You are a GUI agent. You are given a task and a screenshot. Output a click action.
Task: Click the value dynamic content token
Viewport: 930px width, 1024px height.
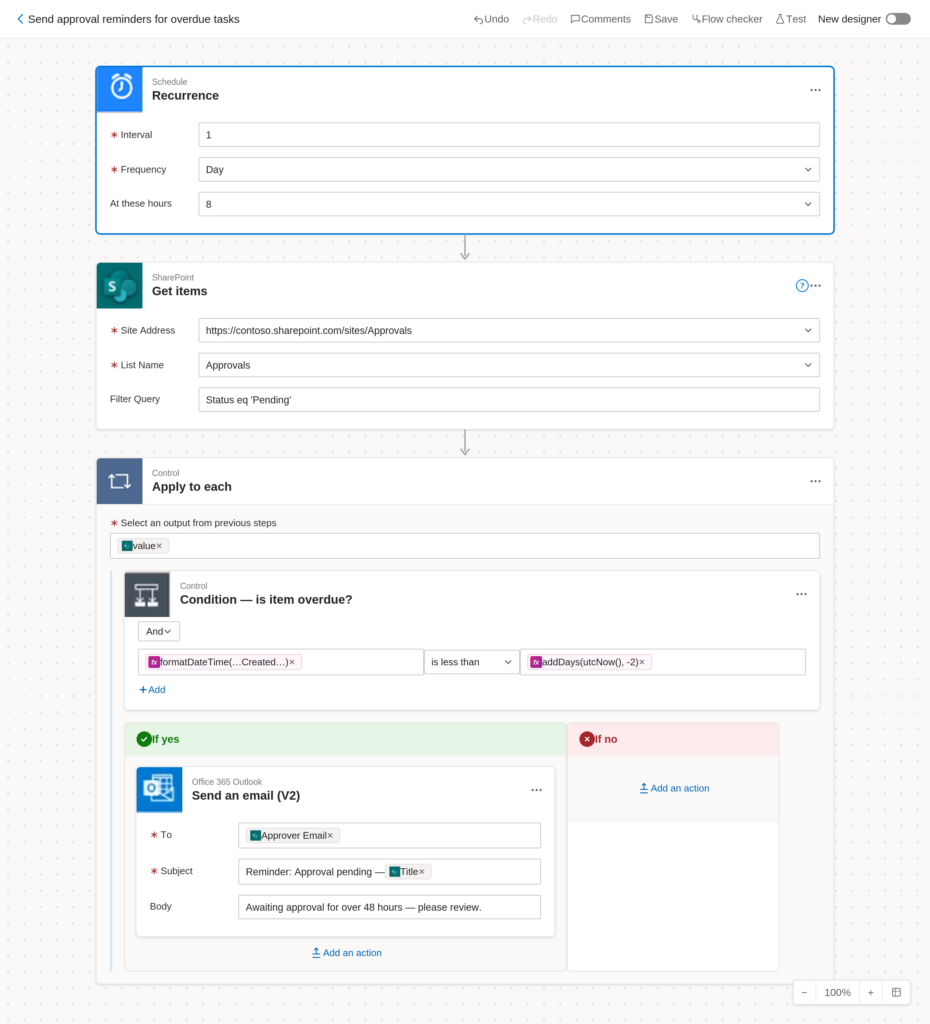[143, 546]
